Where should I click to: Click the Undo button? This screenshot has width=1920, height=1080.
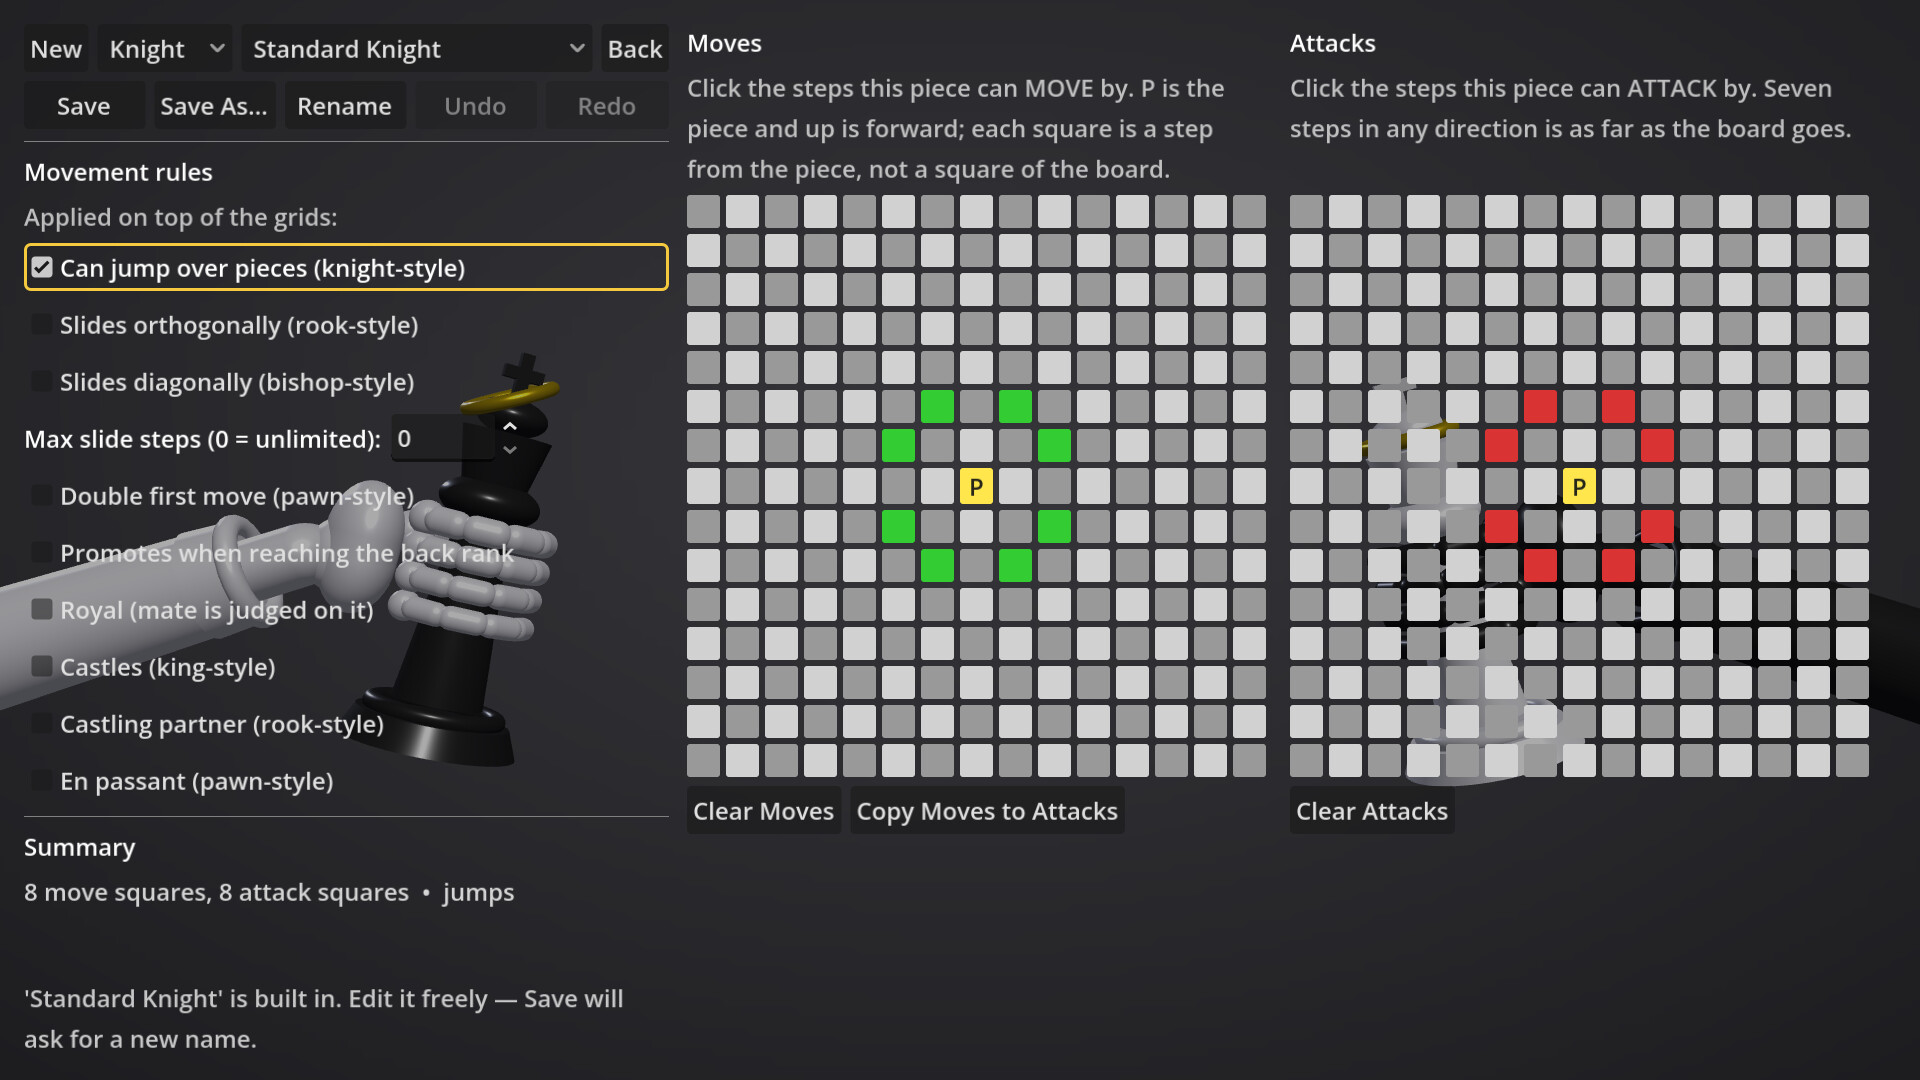[x=475, y=106]
